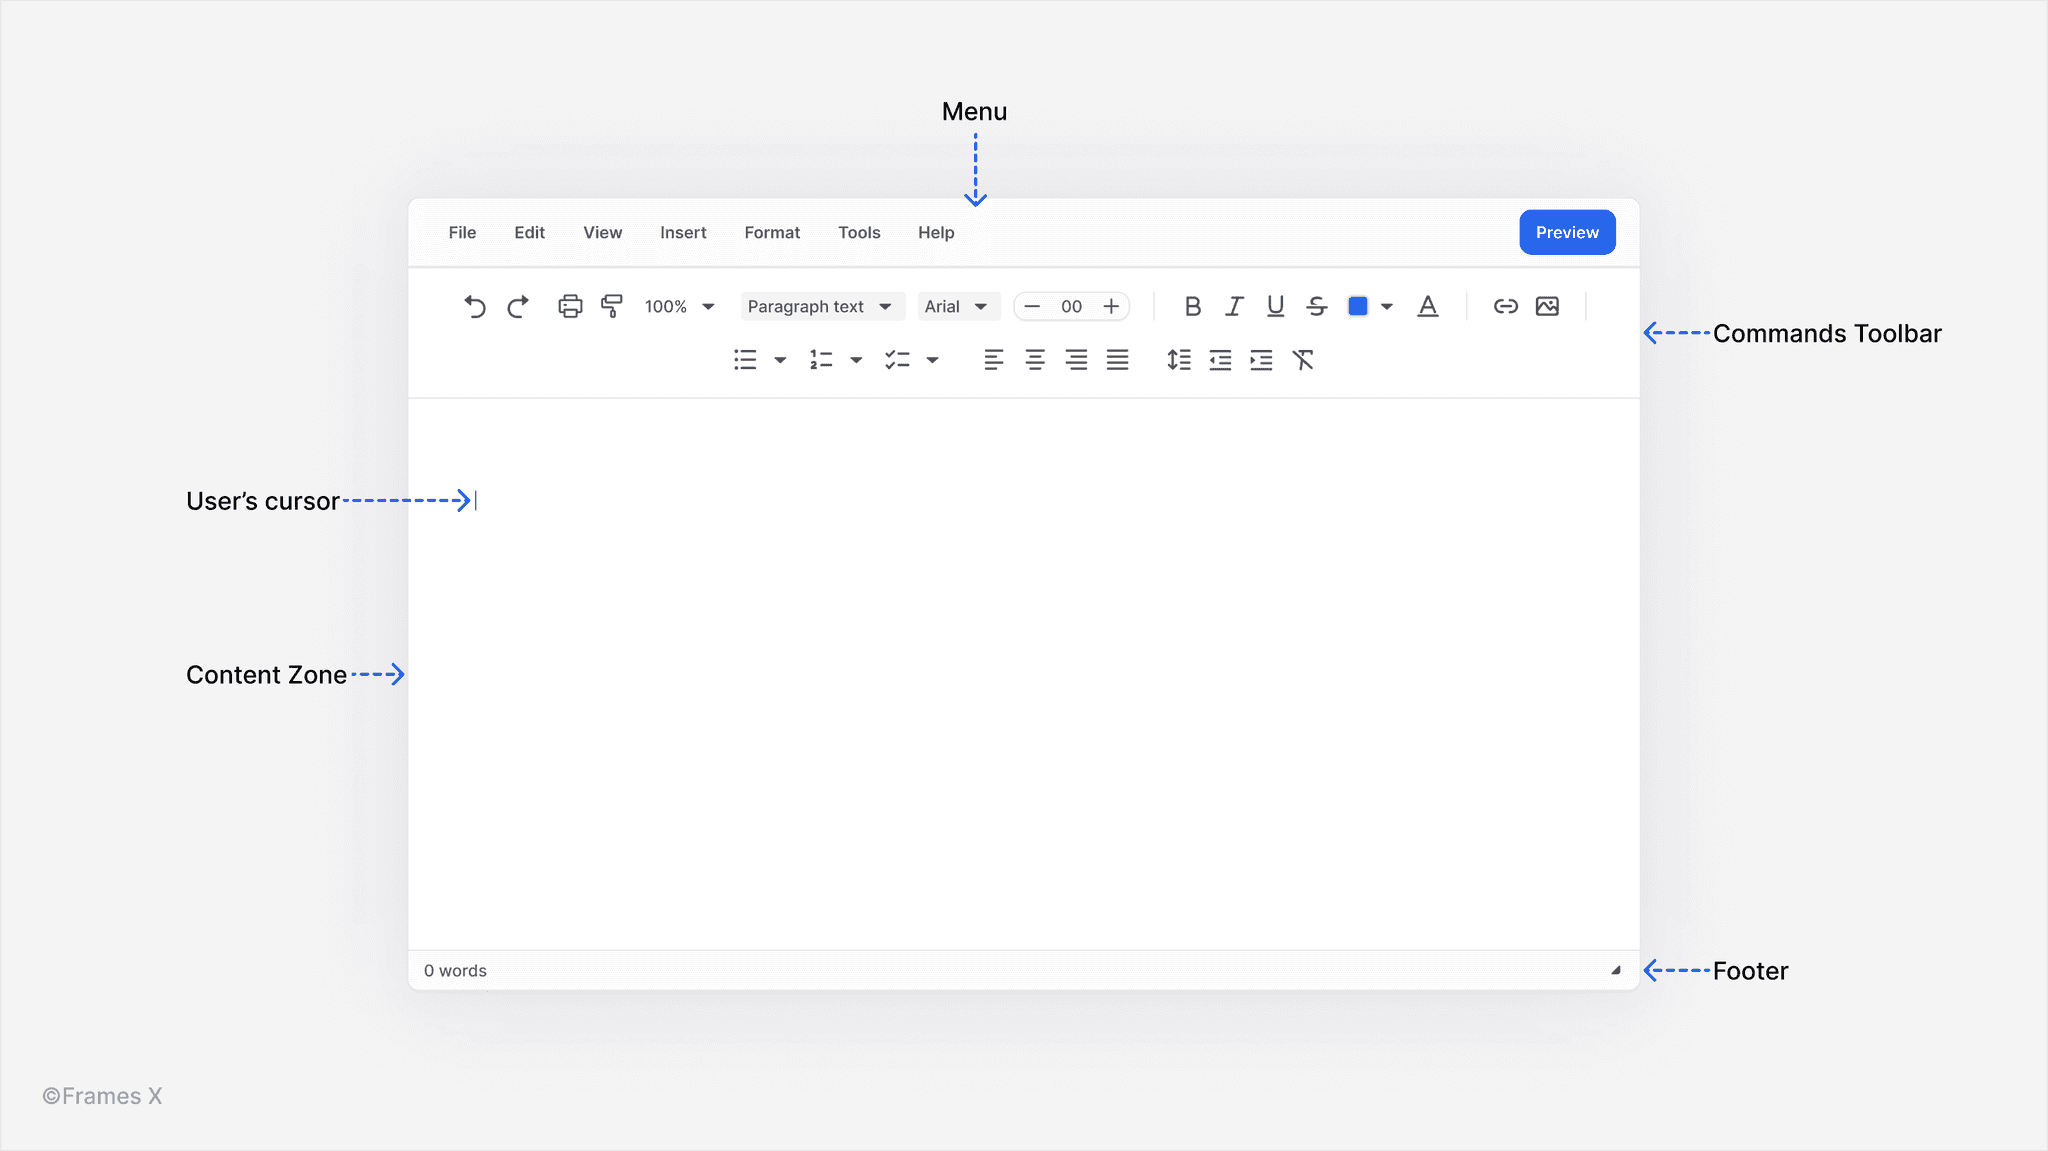
Task: Open the Paragraph text style dropdown
Action: point(820,306)
